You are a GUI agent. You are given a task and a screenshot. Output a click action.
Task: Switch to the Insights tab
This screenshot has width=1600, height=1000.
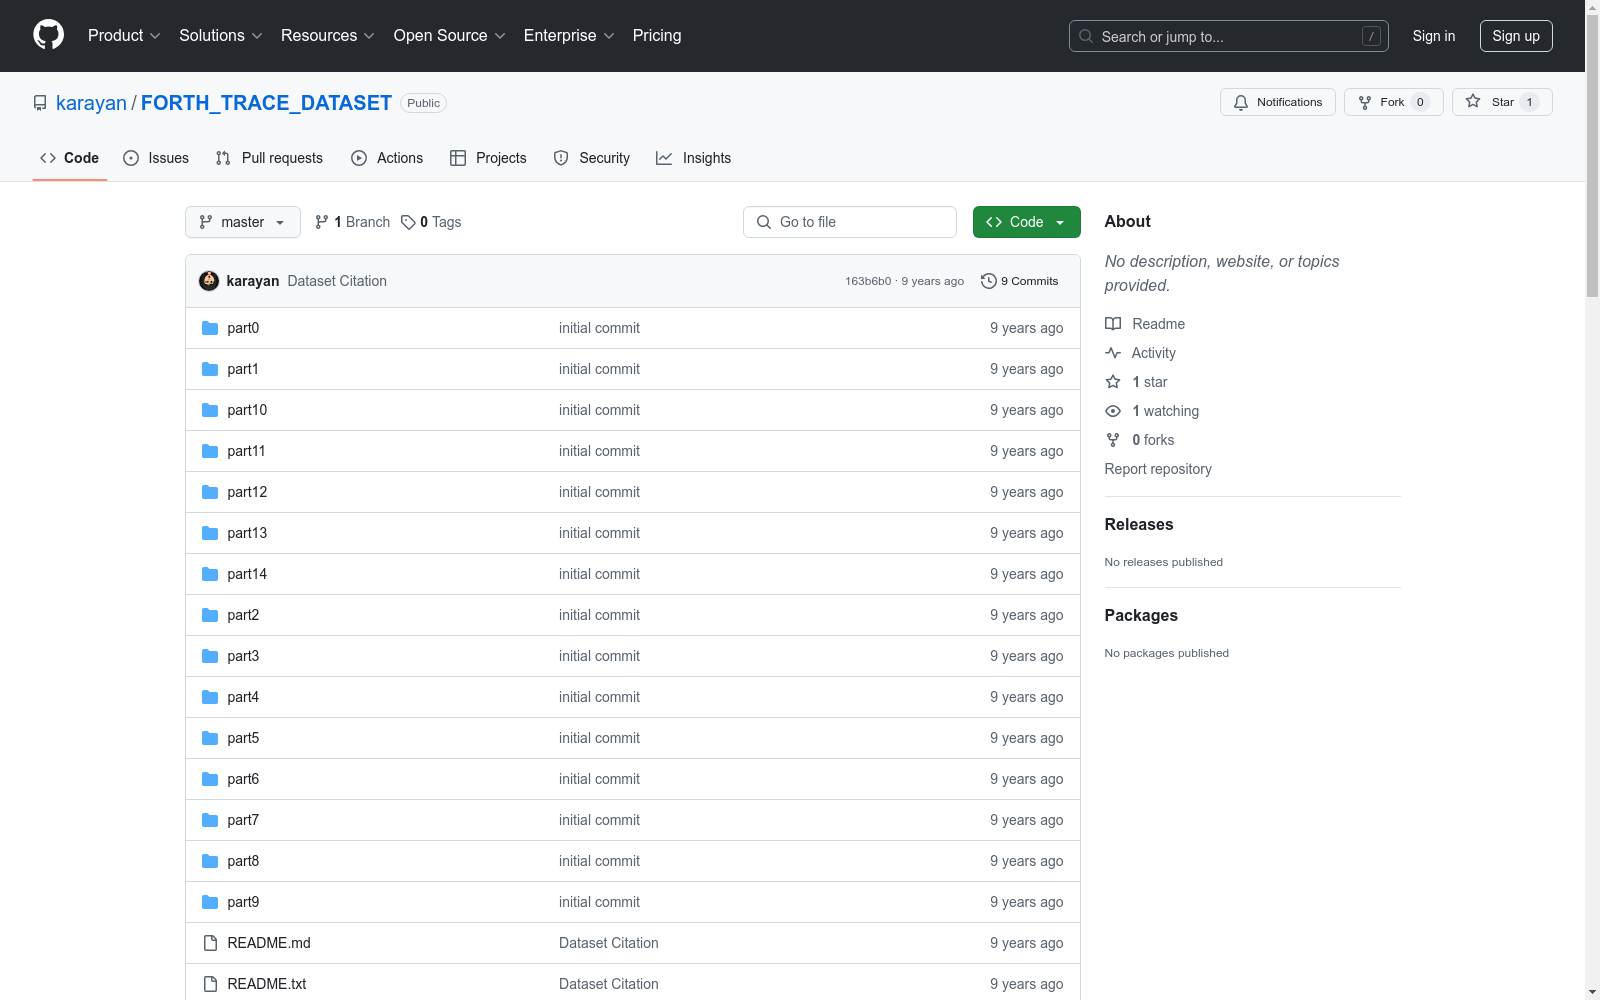coord(693,158)
